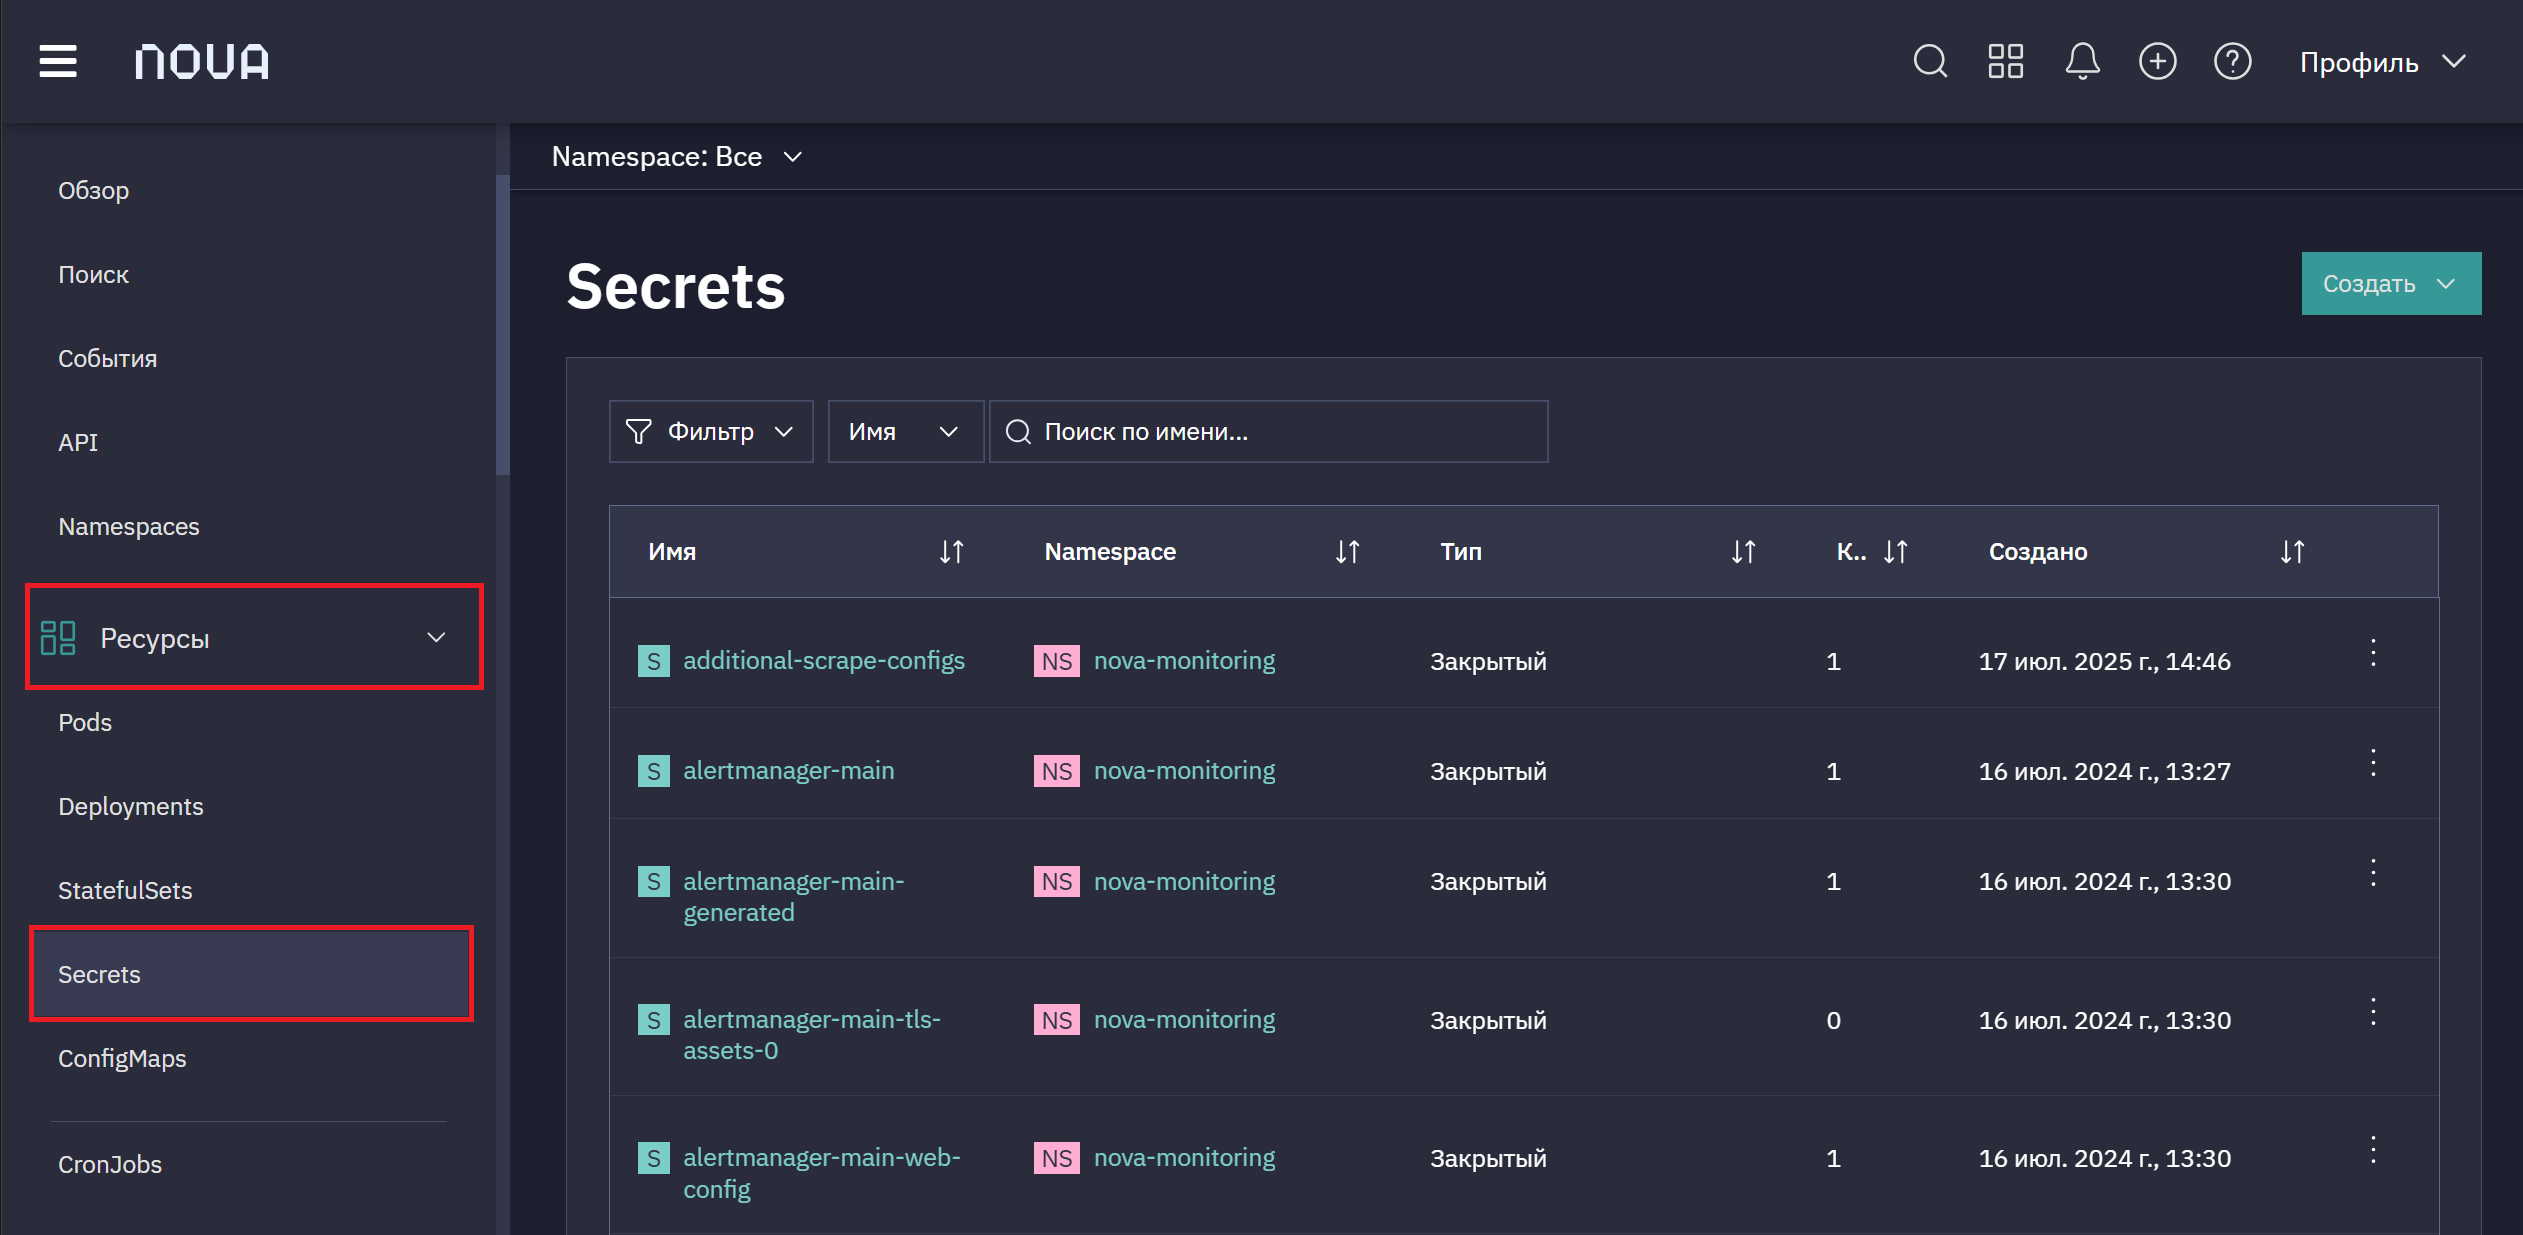Open the Фильтр dropdown
Screen dimensions: 2523x1235
pos(711,432)
